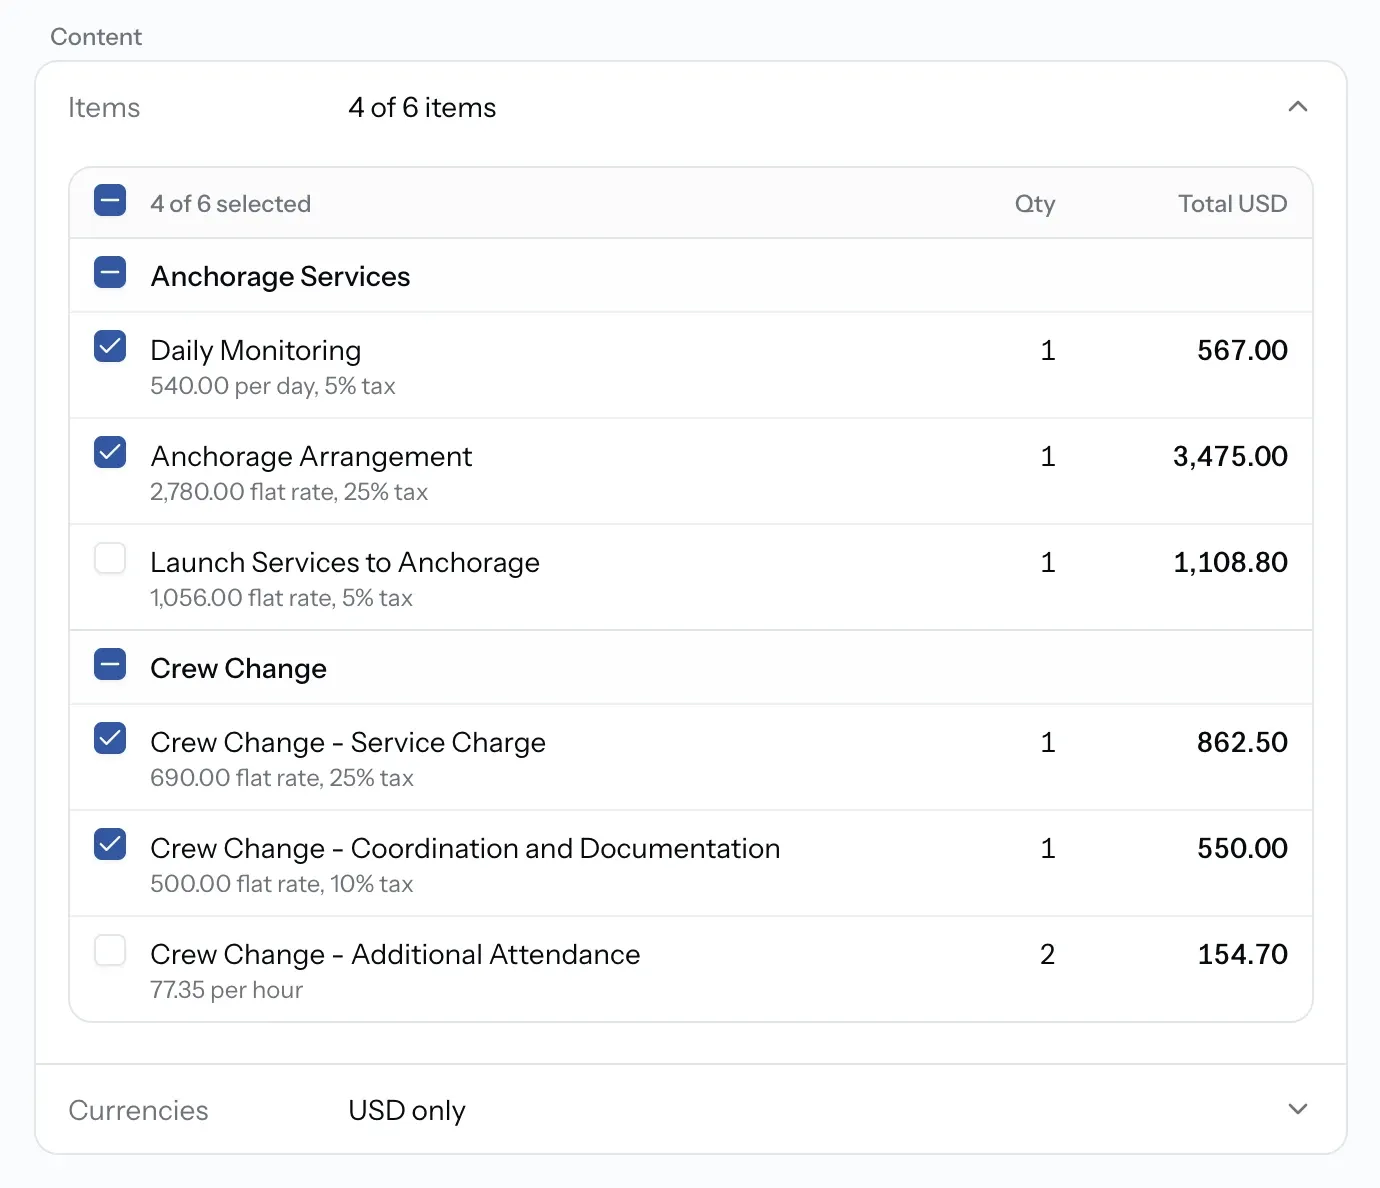Image resolution: width=1380 pixels, height=1188 pixels.
Task: Click the 862.50 total amount
Action: pyautogui.click(x=1242, y=742)
